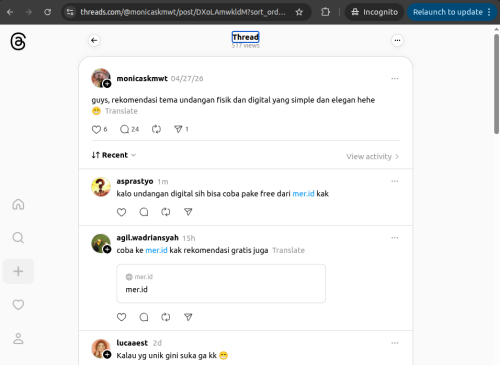The width and height of the screenshot is (500, 365).
Task: Repost monicaskmwt's post
Action: (156, 129)
